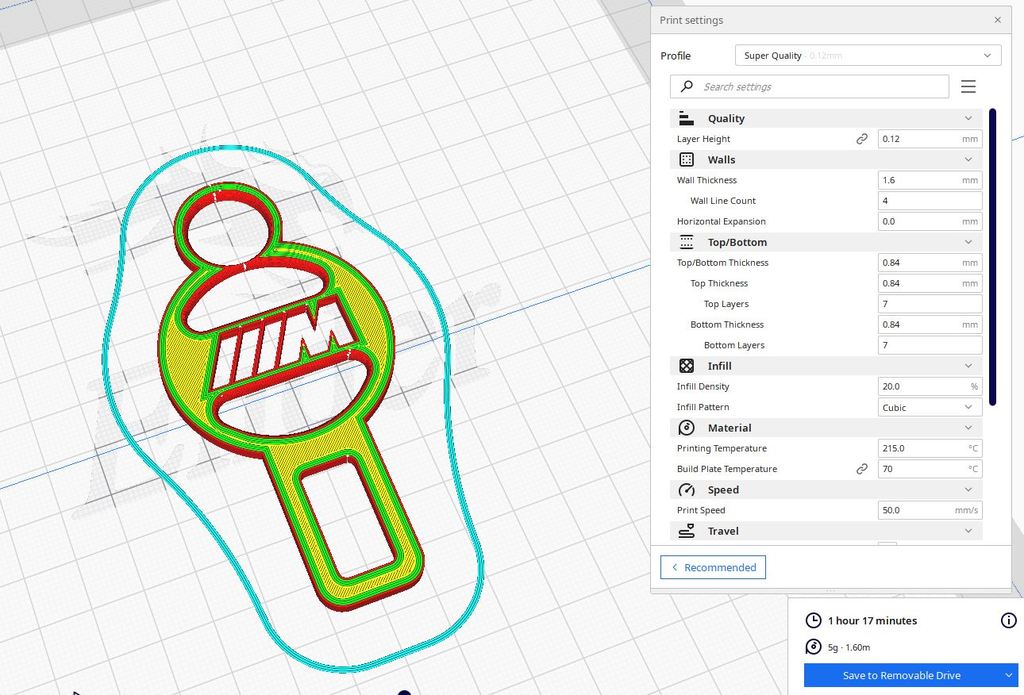
Task: Click the Infill section icon
Action: (686, 366)
